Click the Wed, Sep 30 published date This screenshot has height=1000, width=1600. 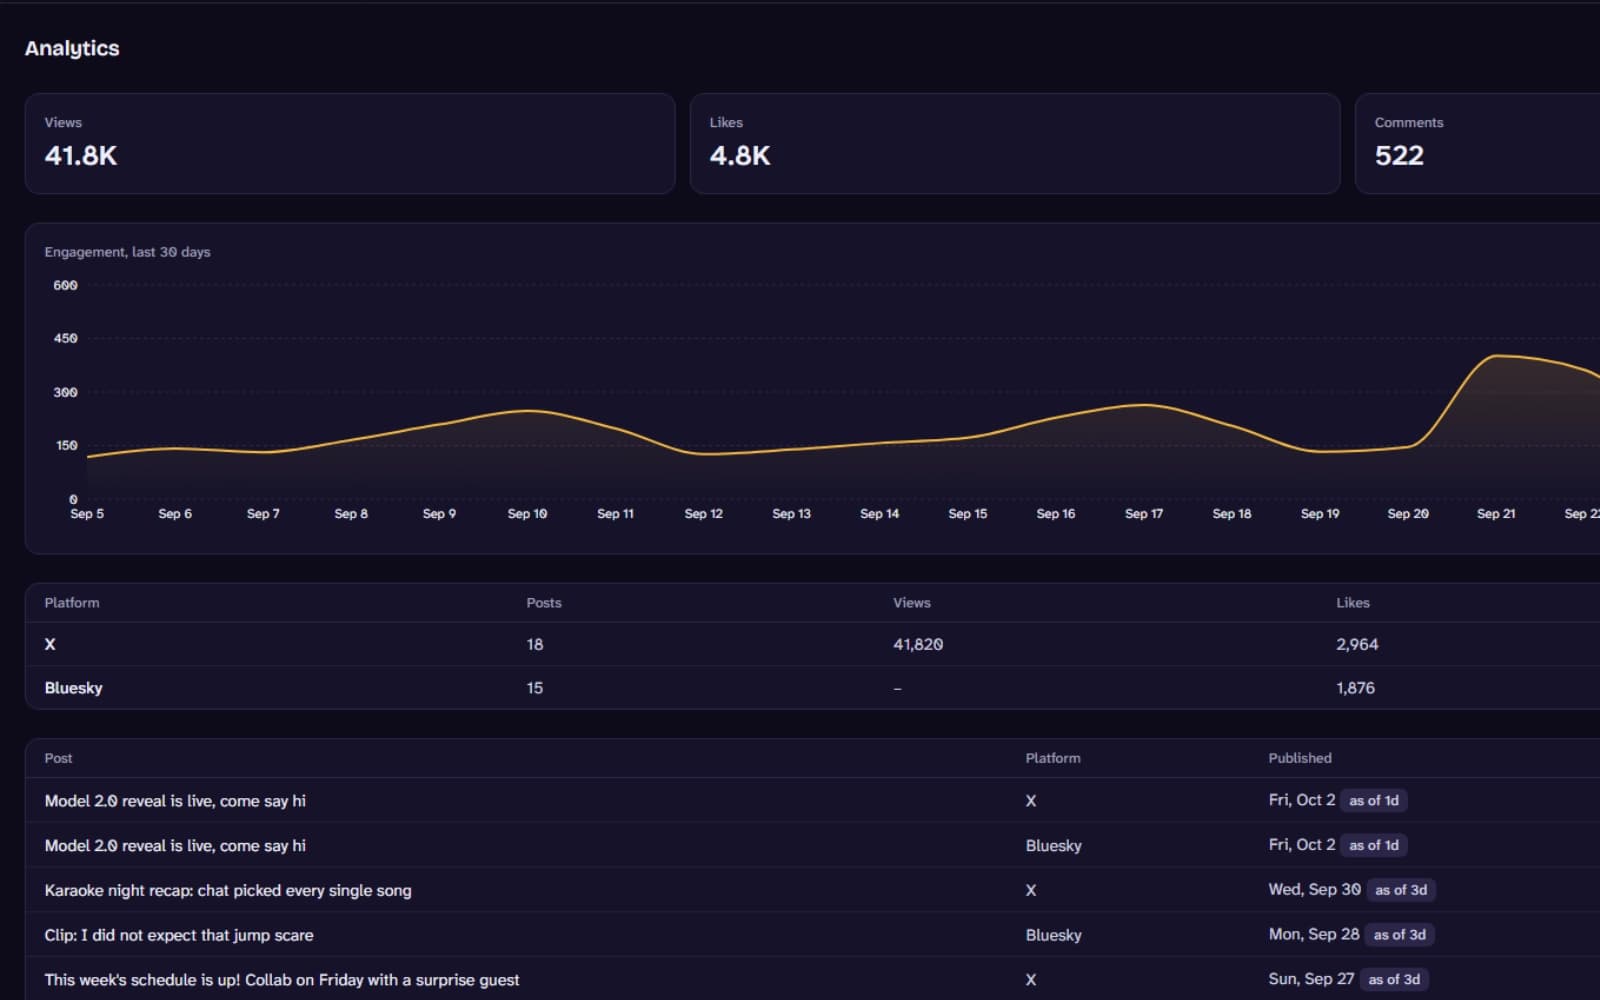[1314, 889]
